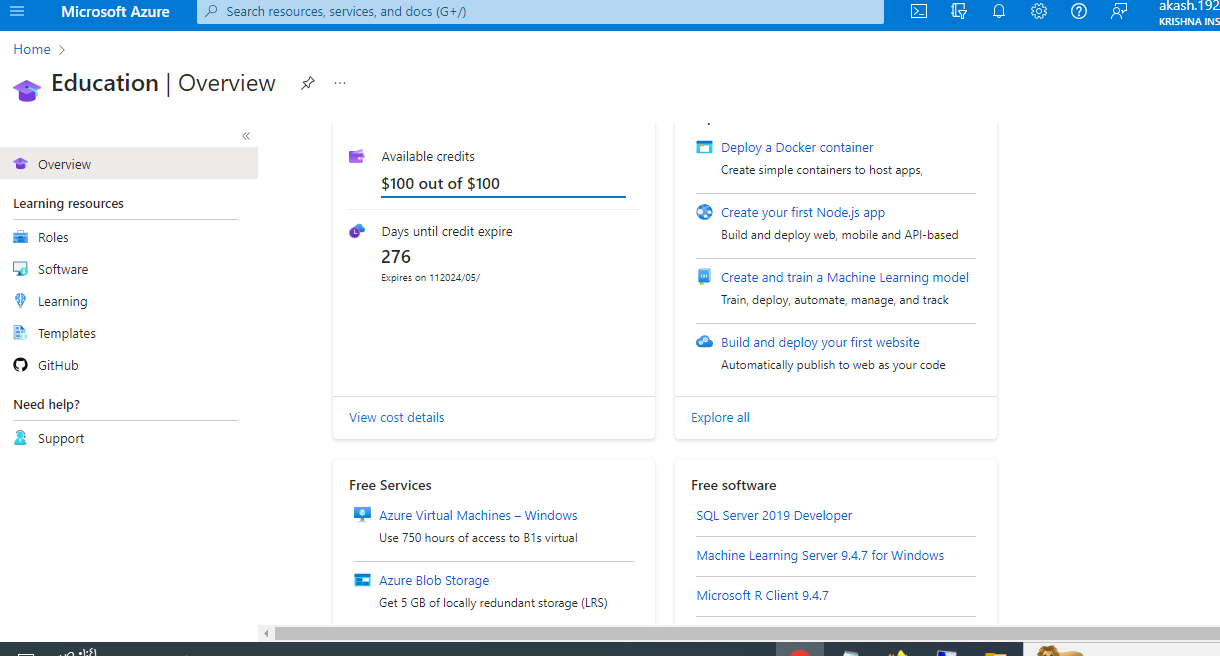Open the notifications bell
Screen dimensions: 1220x656
click(998, 12)
